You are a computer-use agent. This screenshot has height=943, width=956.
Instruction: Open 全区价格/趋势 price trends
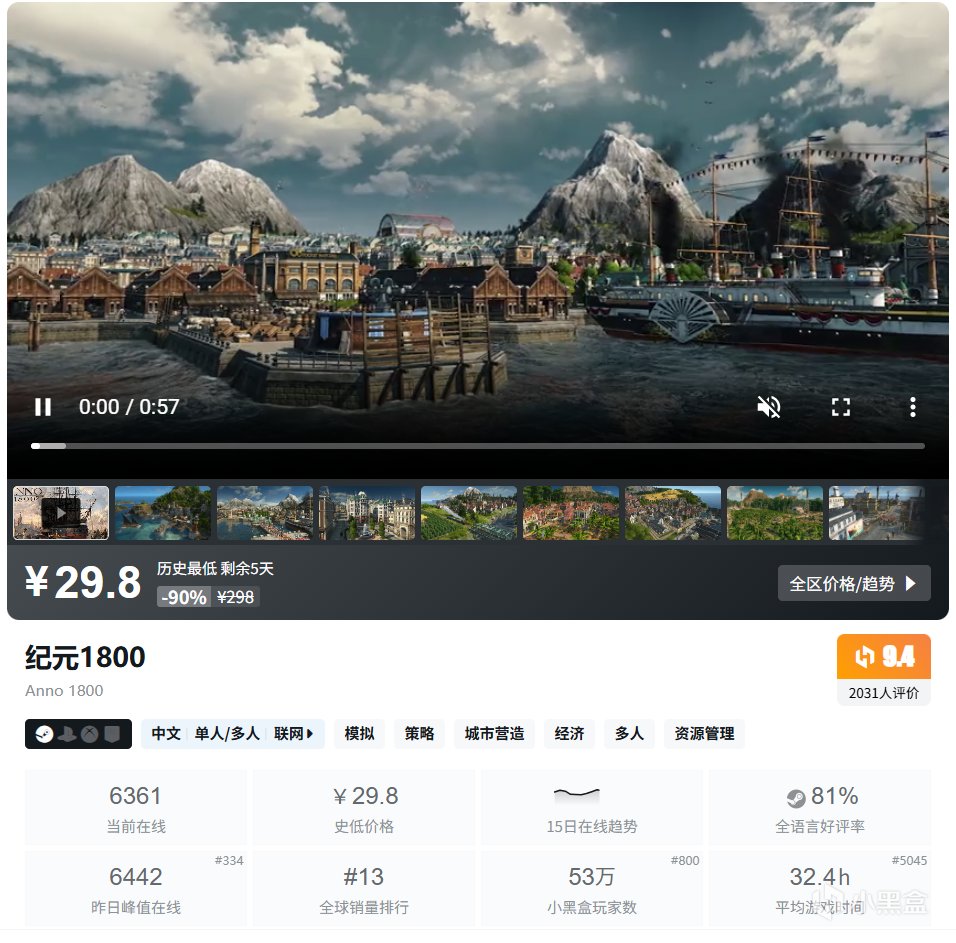(854, 583)
